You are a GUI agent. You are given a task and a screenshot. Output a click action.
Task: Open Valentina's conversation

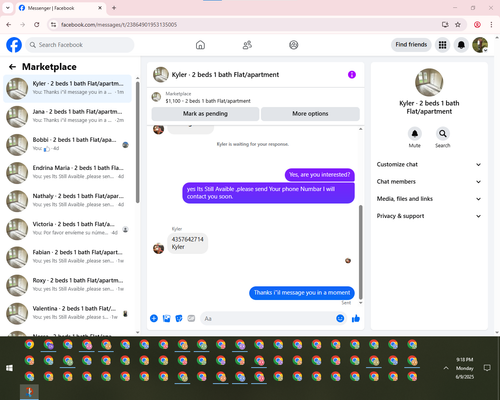coord(67,313)
